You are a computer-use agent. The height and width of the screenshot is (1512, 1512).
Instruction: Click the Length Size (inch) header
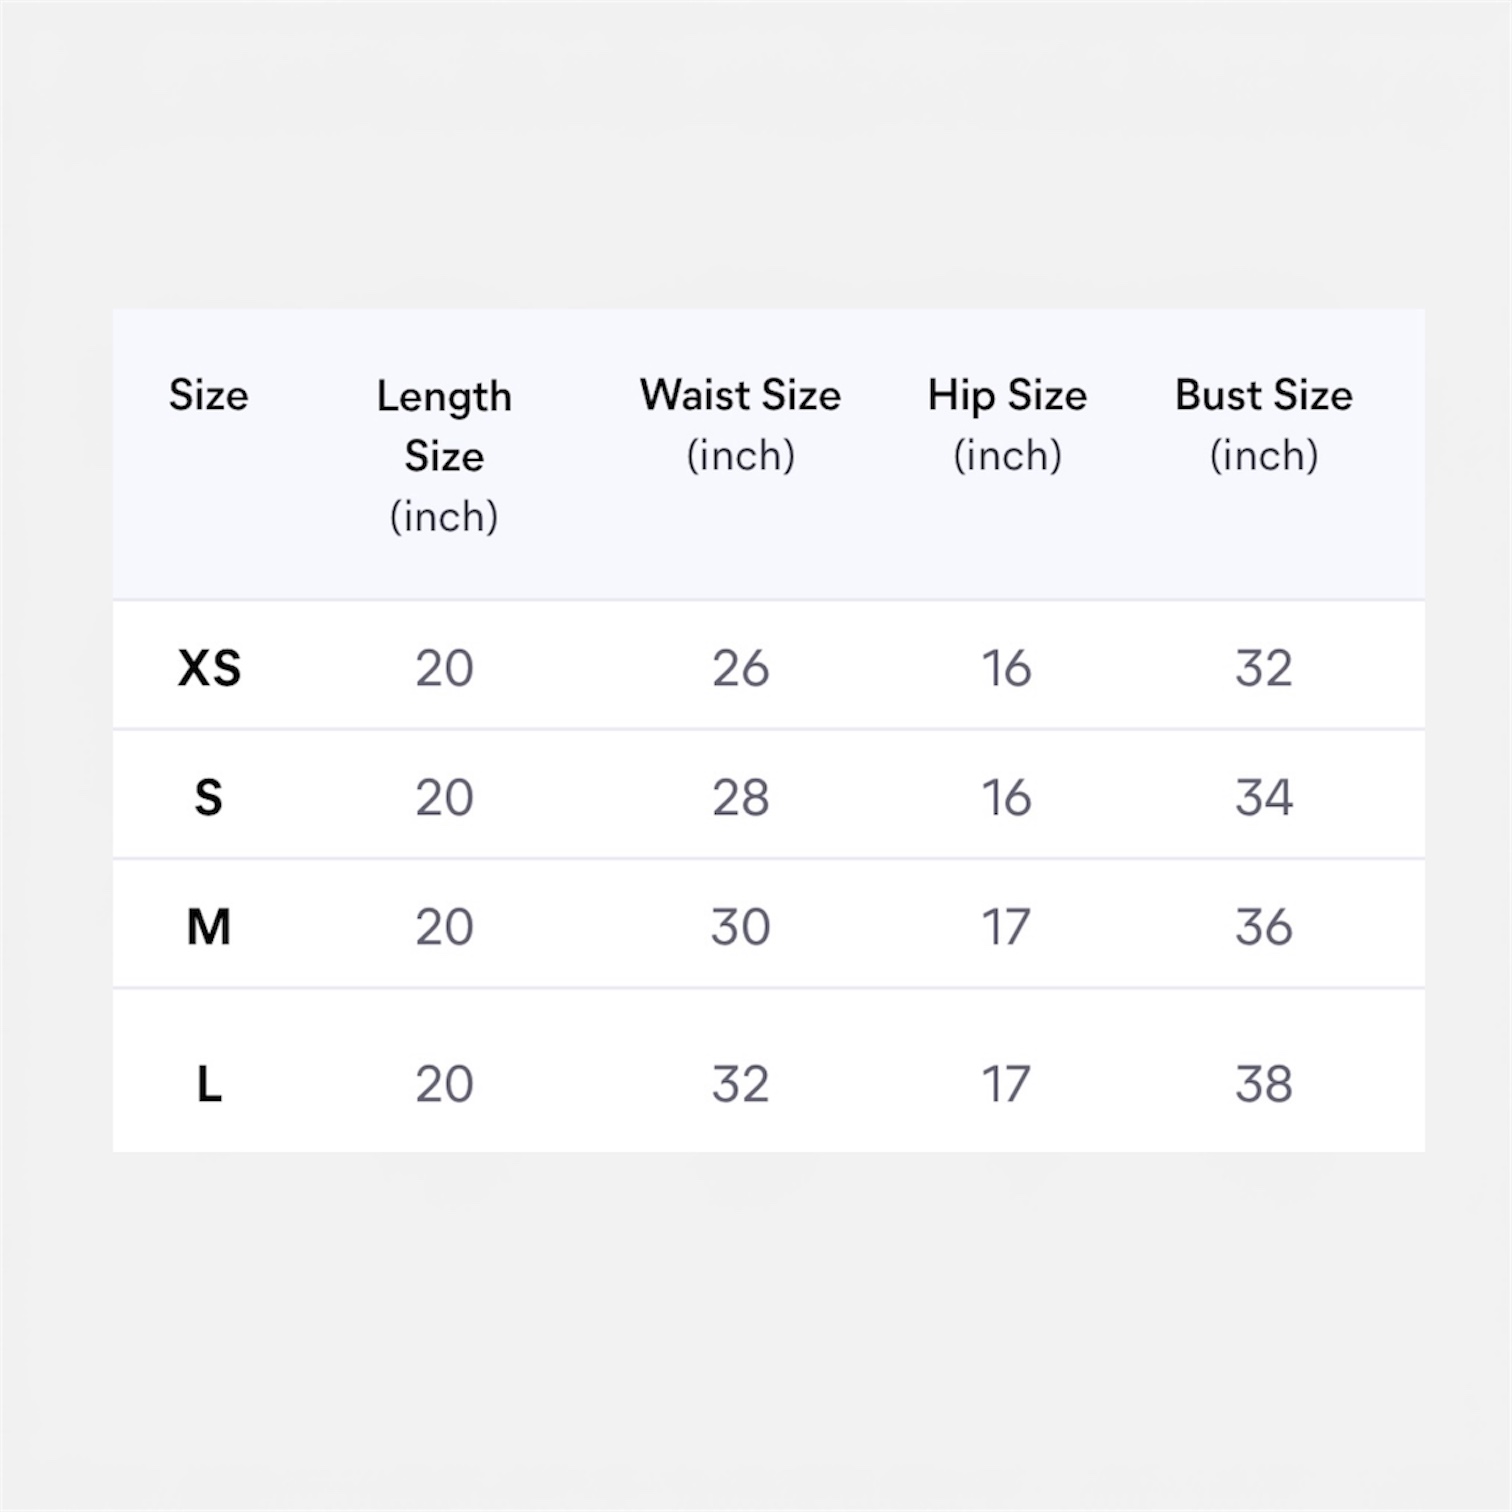pyautogui.click(x=444, y=456)
